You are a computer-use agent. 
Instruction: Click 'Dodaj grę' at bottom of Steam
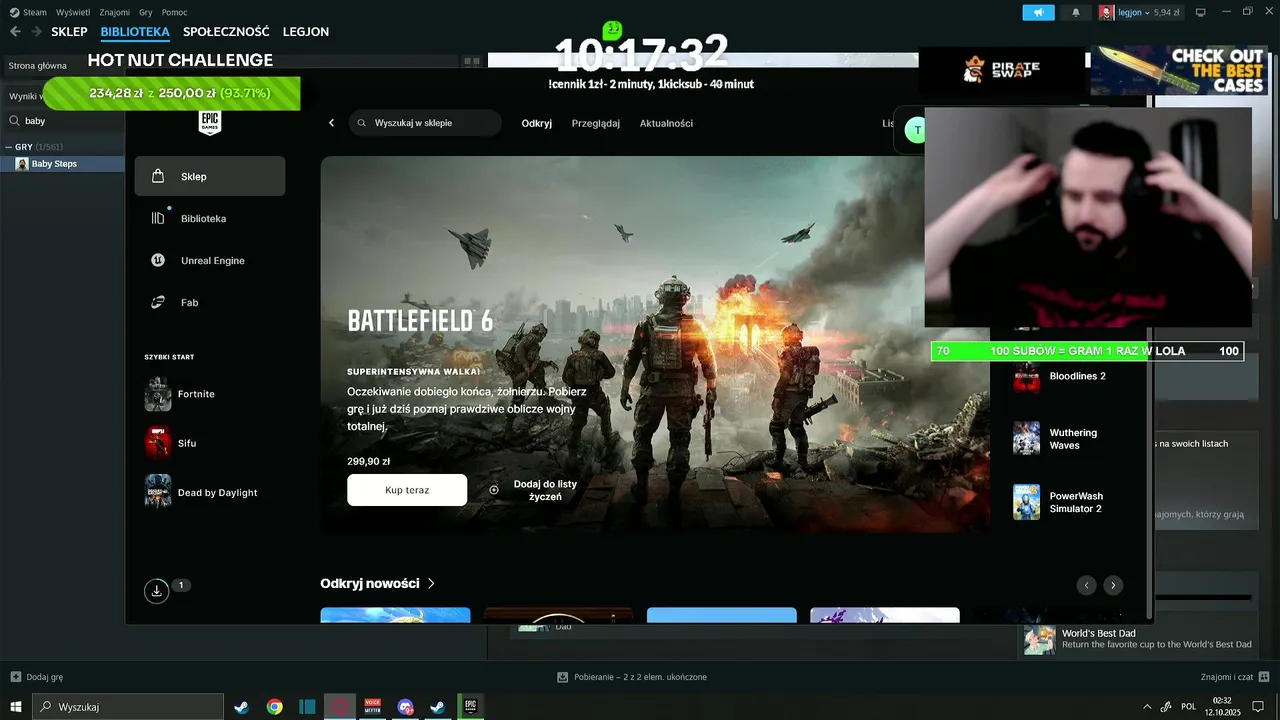(x=37, y=677)
